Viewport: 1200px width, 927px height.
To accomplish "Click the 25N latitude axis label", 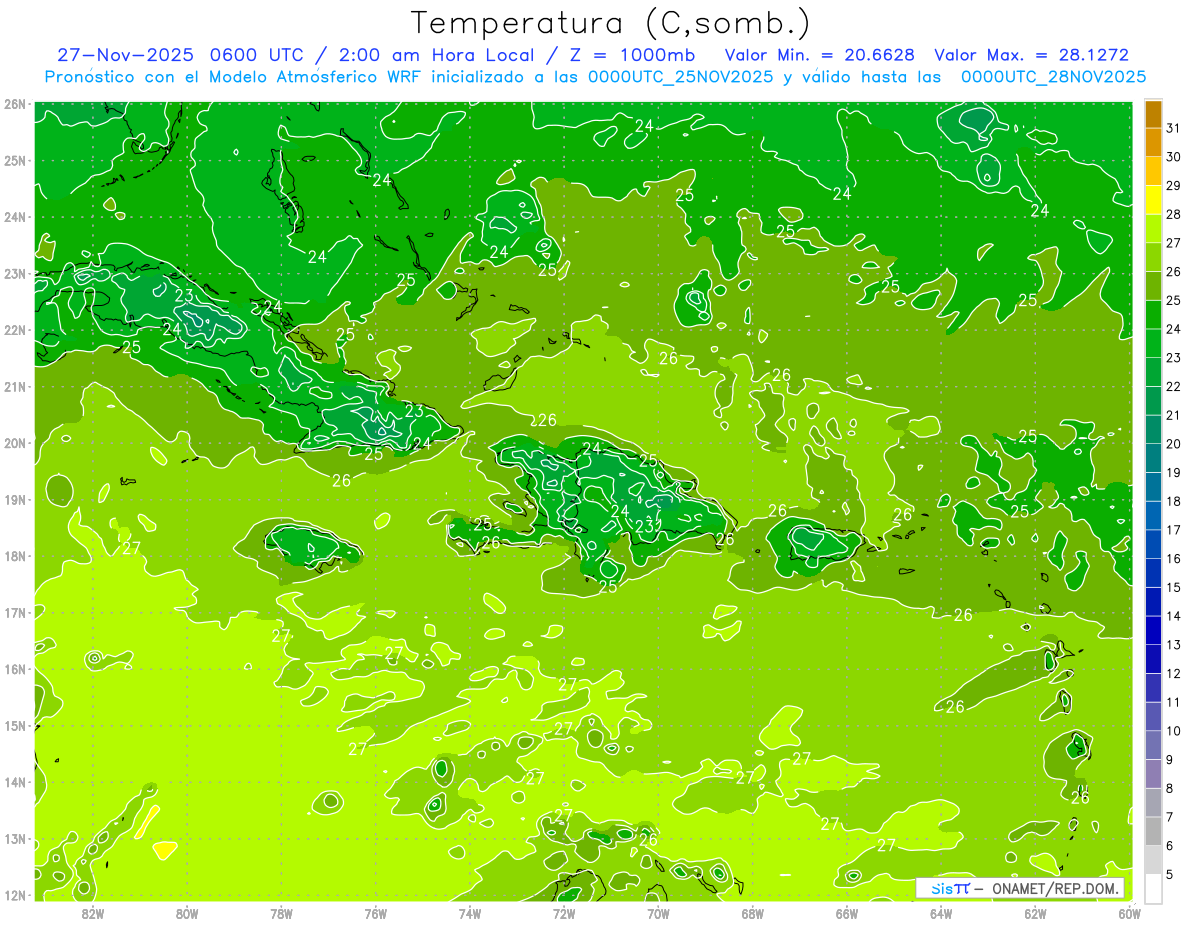I will [15, 160].
